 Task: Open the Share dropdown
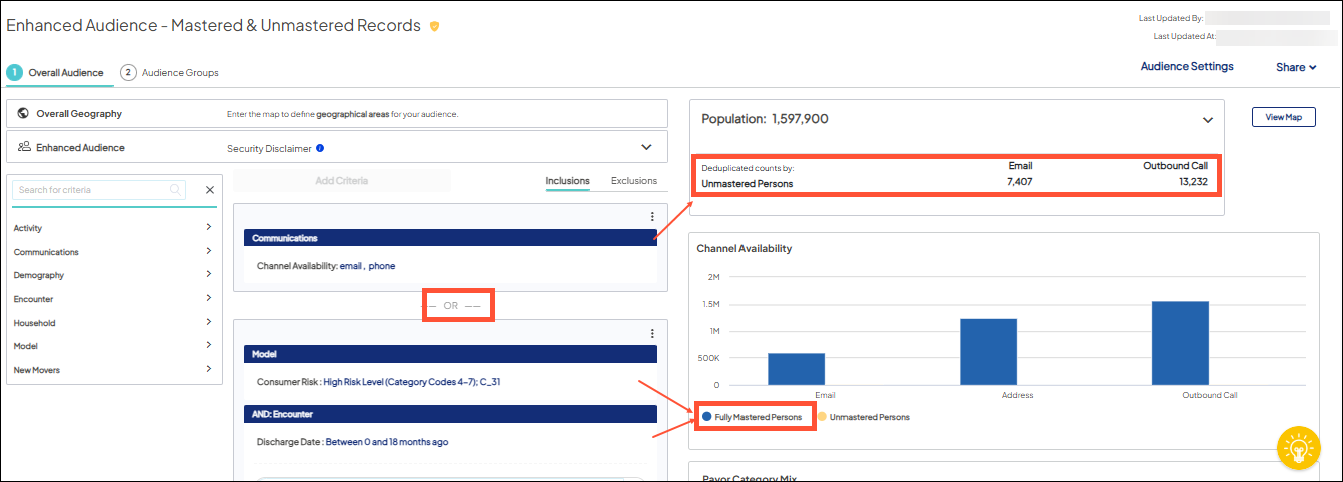coord(1296,68)
